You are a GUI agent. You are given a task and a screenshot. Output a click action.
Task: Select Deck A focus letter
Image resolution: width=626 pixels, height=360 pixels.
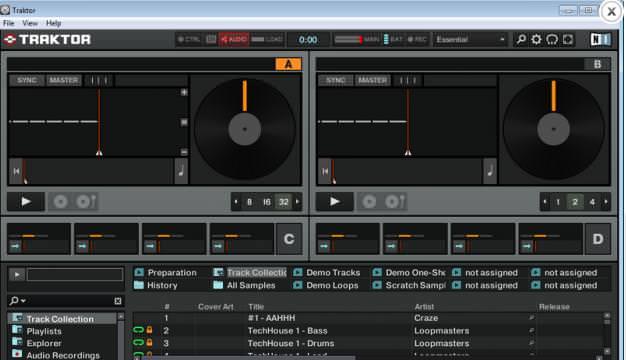coord(288,64)
